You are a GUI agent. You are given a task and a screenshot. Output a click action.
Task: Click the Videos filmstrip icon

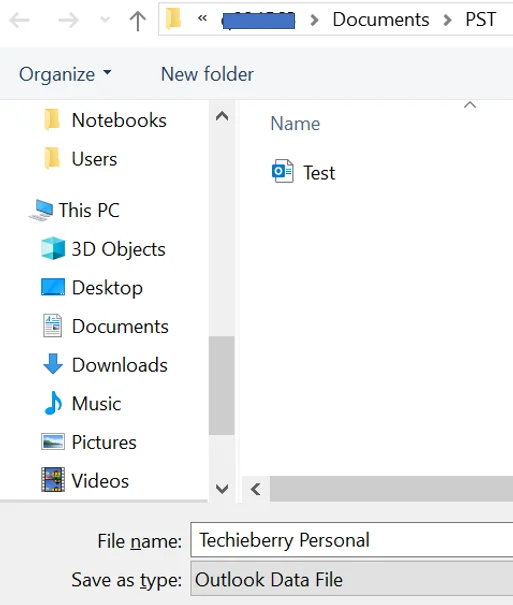coord(53,480)
